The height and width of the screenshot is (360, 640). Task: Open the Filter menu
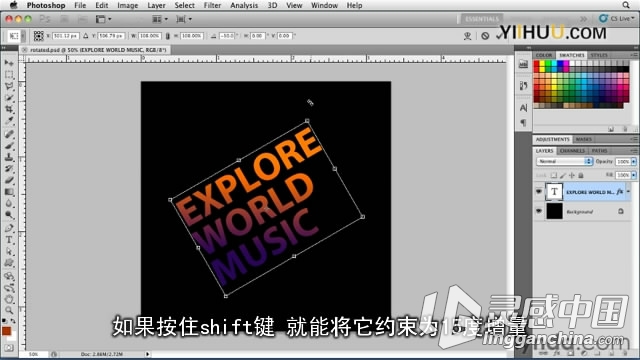(x=212, y=5)
